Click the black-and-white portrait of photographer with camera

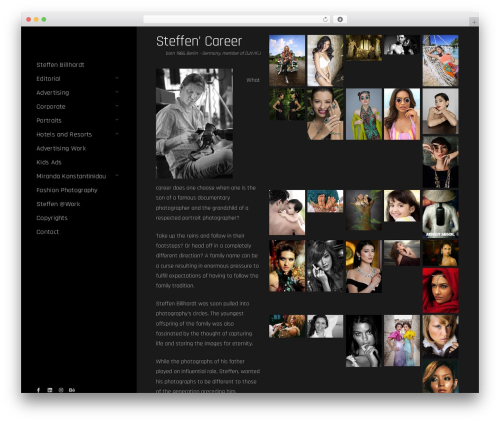point(194,123)
